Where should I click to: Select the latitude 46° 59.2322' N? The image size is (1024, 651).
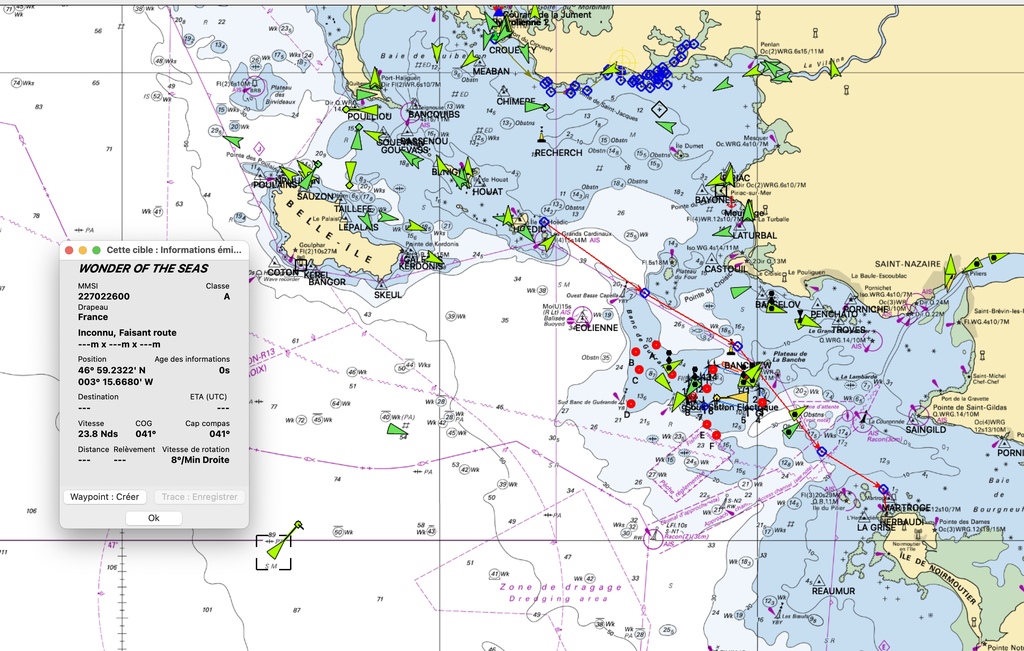(x=112, y=370)
